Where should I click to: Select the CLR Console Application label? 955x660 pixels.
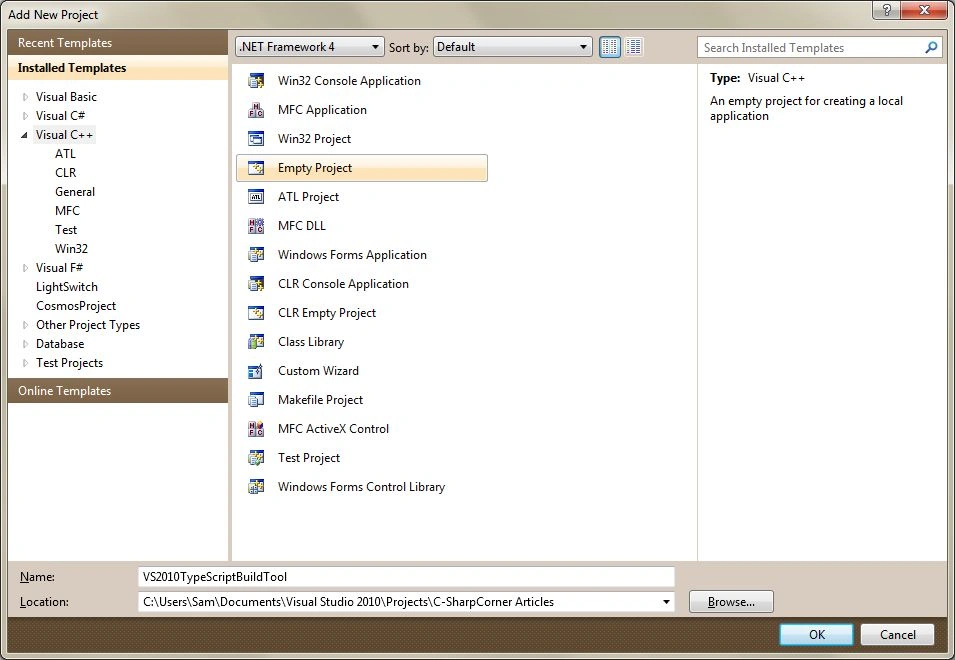pyautogui.click(x=343, y=284)
